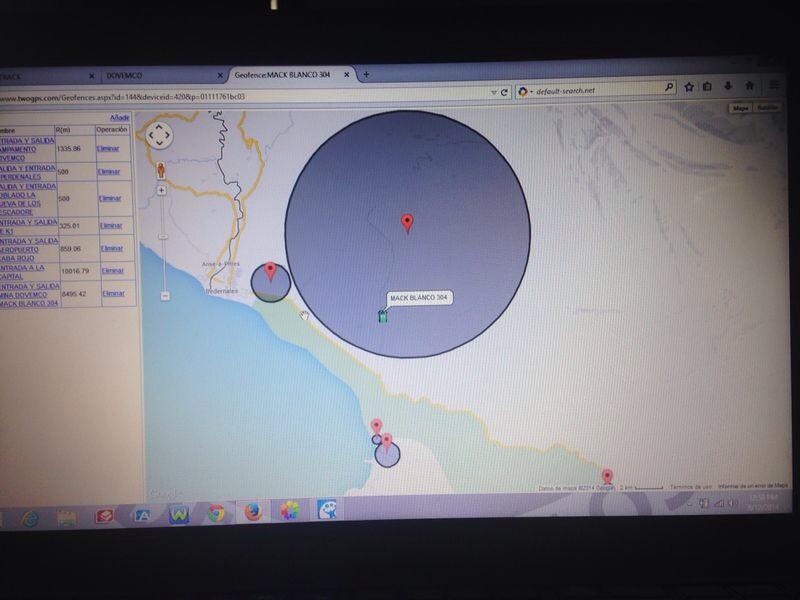The image size is (800, 600).
Task: Click the MACK BLANCO 304 map label
Action: coord(418,297)
